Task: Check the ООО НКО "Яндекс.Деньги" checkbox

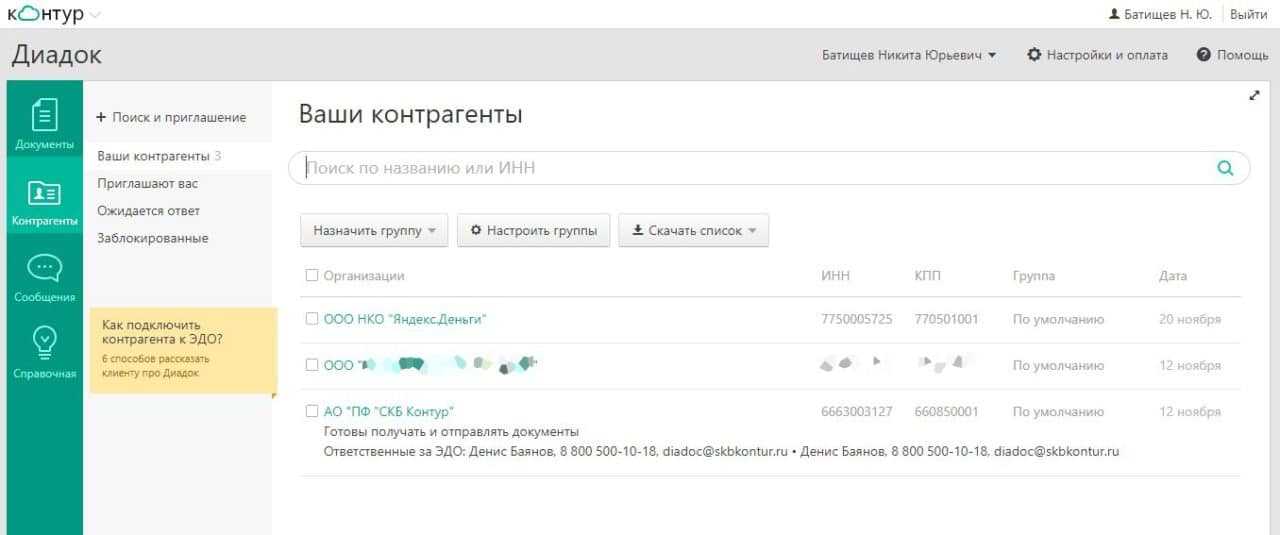Action: tap(311, 319)
